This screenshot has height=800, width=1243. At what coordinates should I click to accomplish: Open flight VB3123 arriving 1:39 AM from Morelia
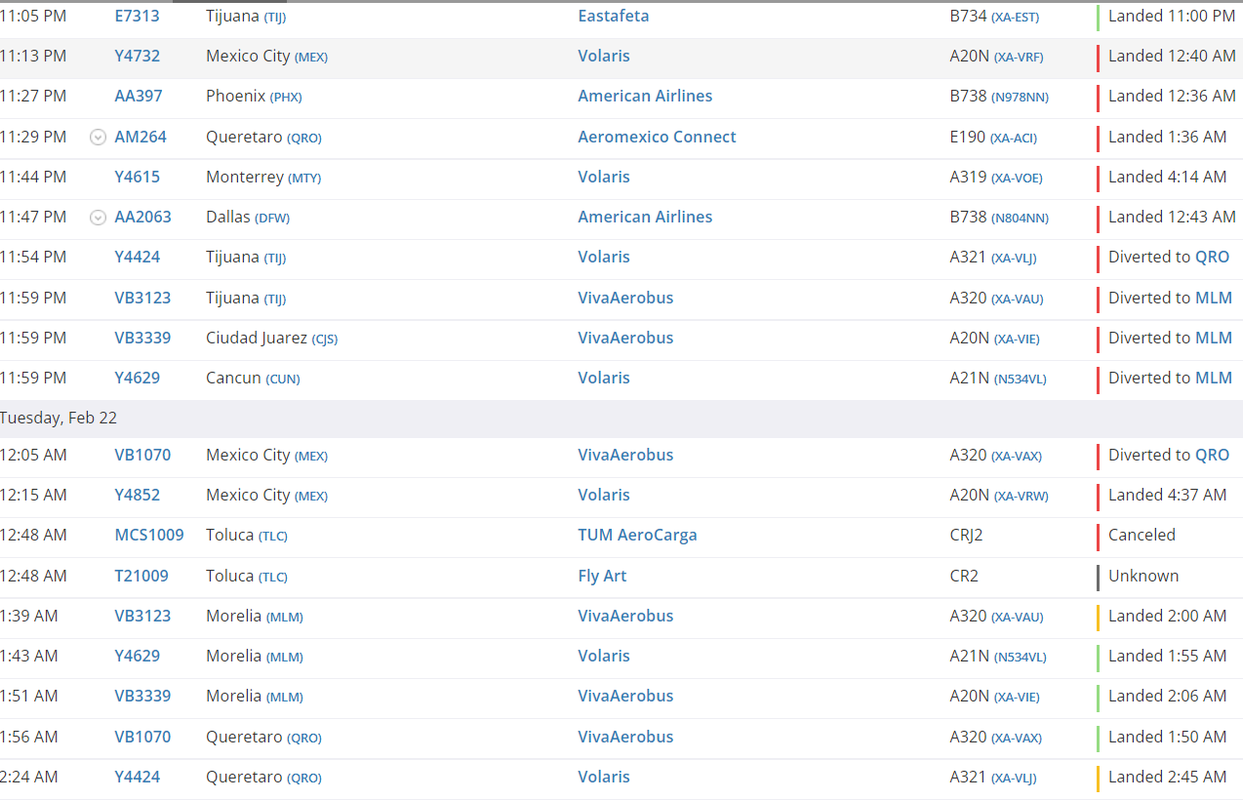(x=142, y=616)
